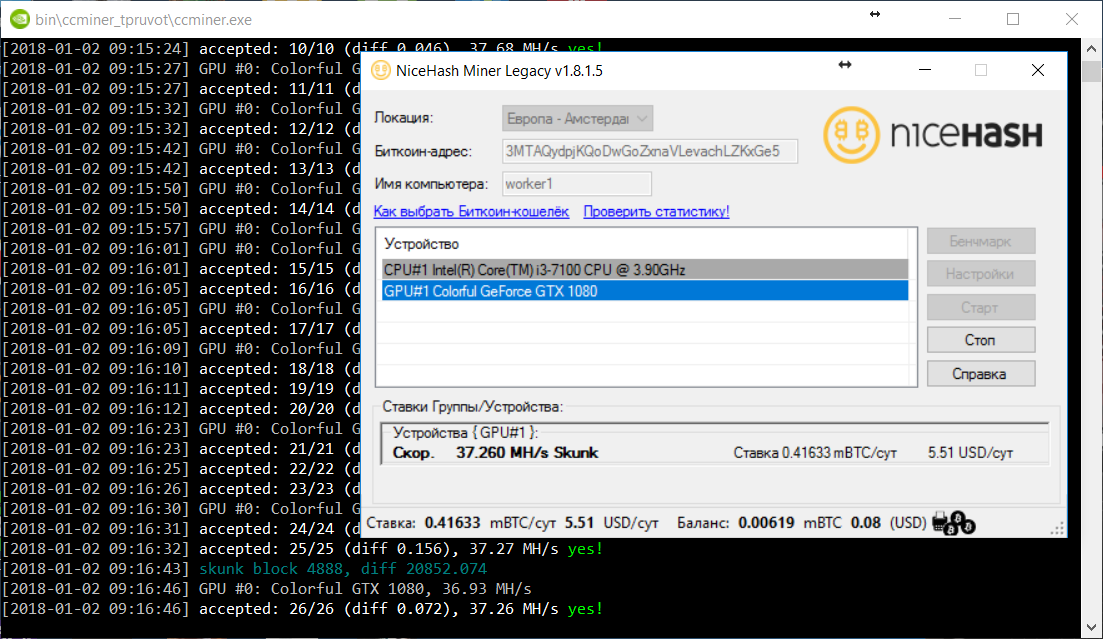The image size is (1103, 639).
Task: Maximize the ccminer console window
Action: 1013,19
